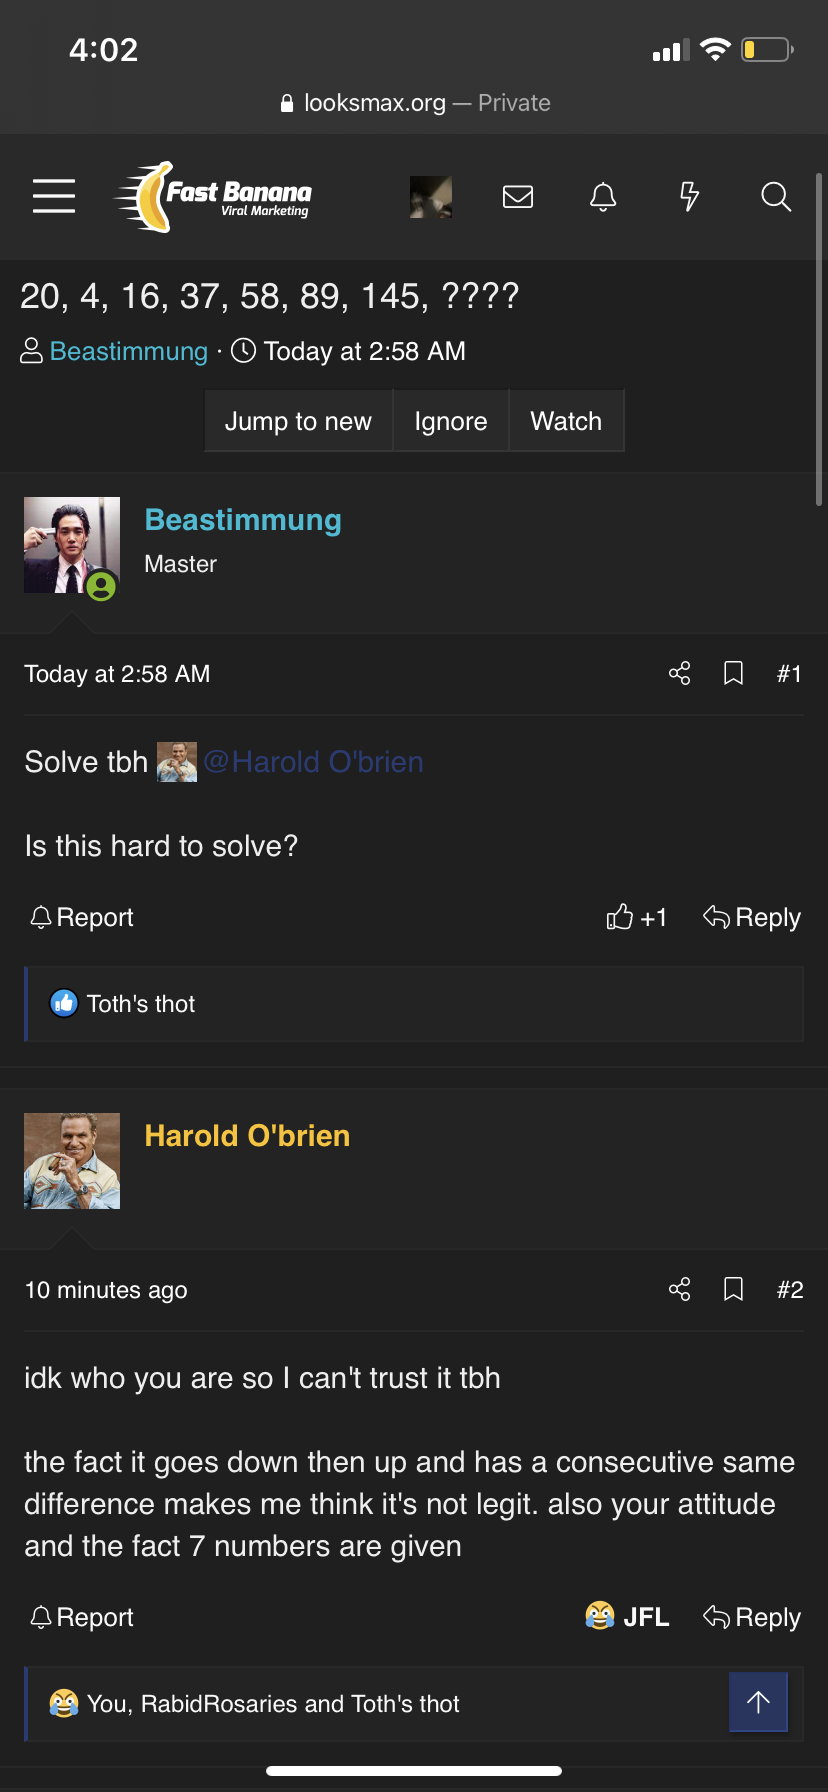
Task: Reply to Beastimmung's first post
Action: [752, 917]
